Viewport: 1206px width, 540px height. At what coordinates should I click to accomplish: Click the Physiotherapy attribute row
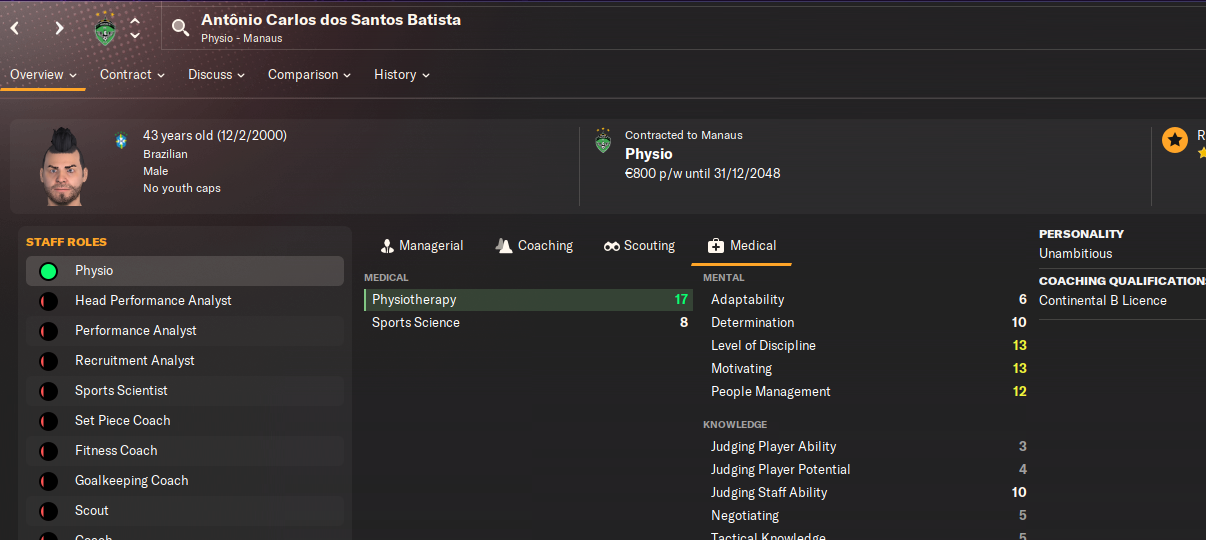(527, 300)
